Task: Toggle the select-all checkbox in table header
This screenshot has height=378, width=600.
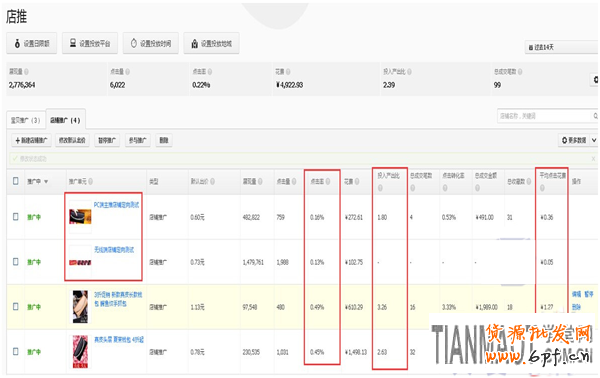Action: (16, 181)
